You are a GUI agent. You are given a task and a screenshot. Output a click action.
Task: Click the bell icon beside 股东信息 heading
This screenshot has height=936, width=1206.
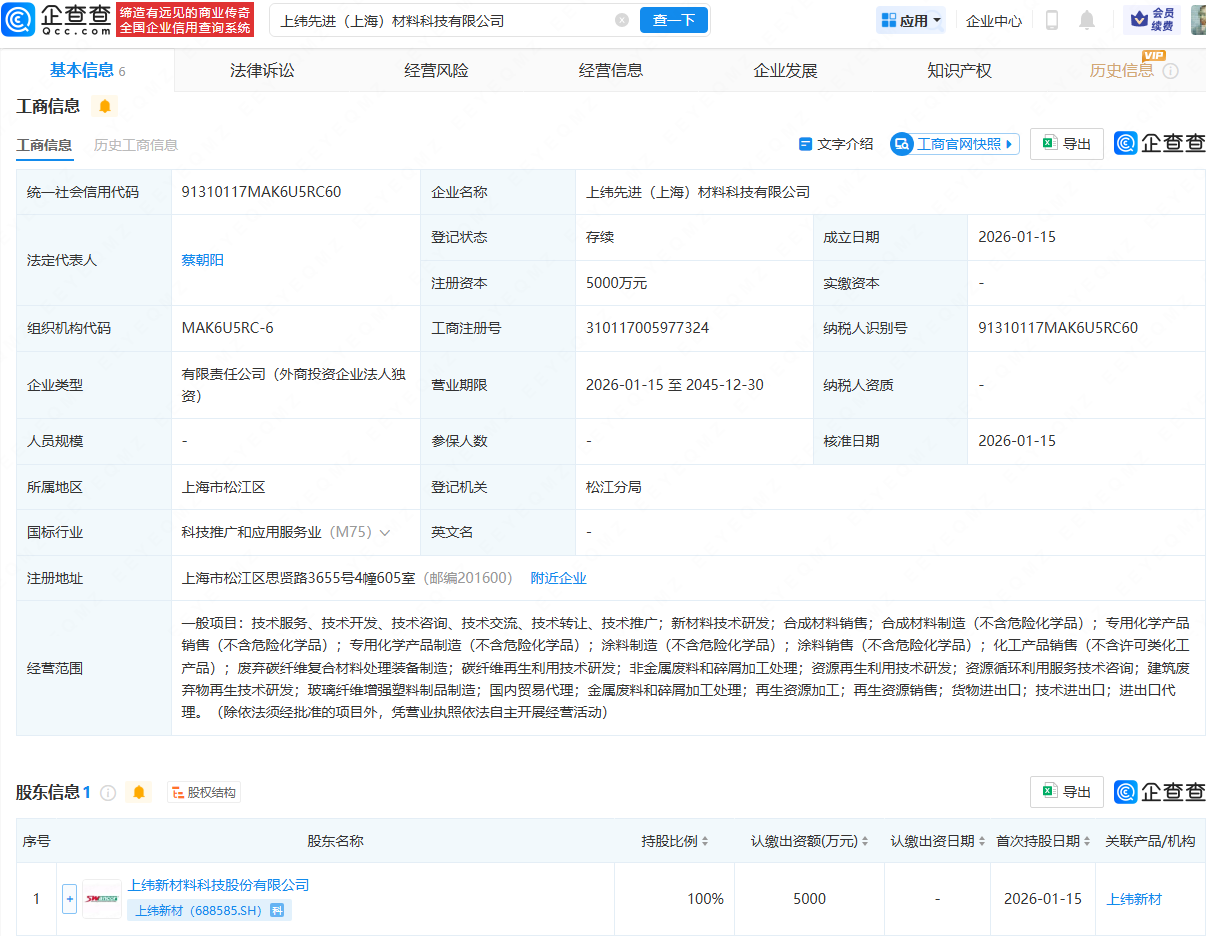[139, 792]
